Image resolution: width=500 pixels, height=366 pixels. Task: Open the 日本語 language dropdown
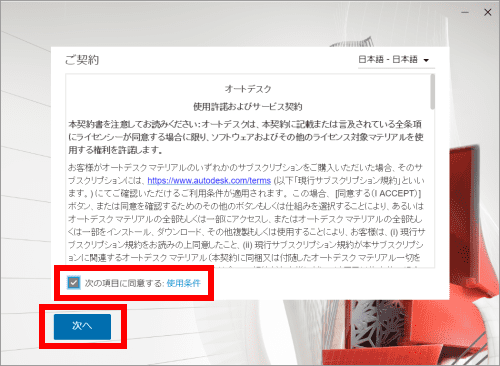tap(396, 60)
